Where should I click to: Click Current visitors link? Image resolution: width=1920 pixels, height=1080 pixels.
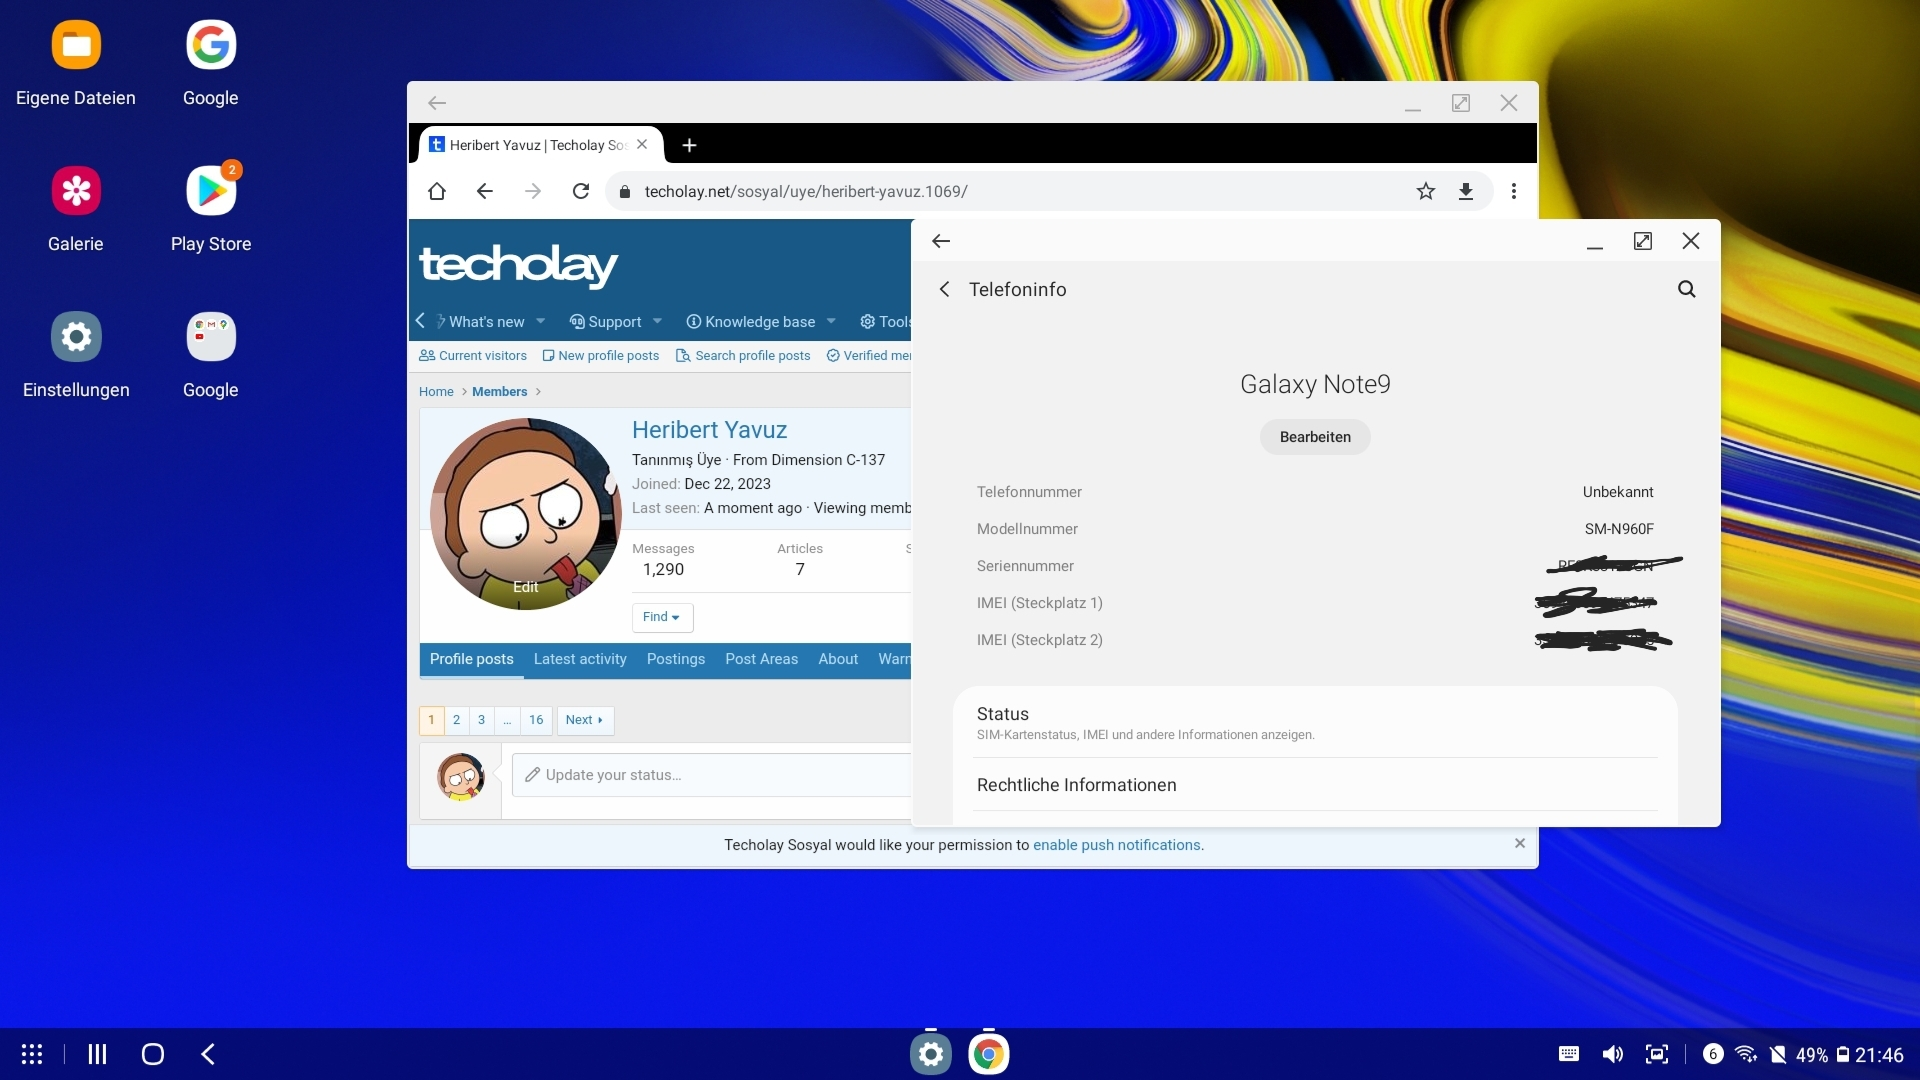click(473, 355)
